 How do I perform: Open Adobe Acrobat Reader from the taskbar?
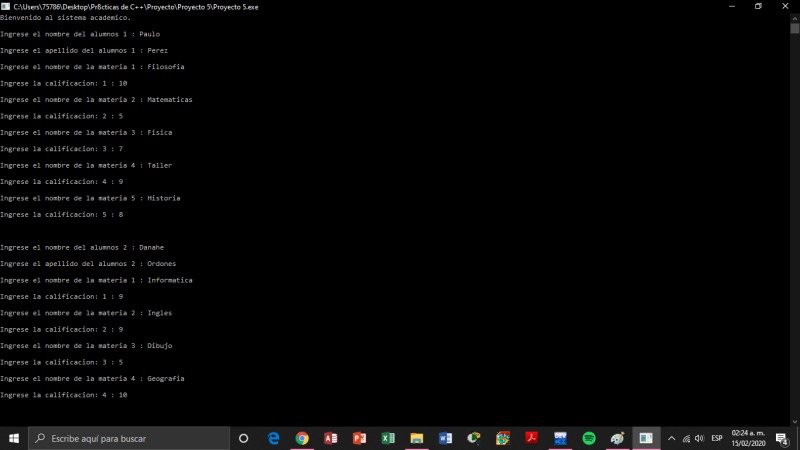(x=532, y=438)
